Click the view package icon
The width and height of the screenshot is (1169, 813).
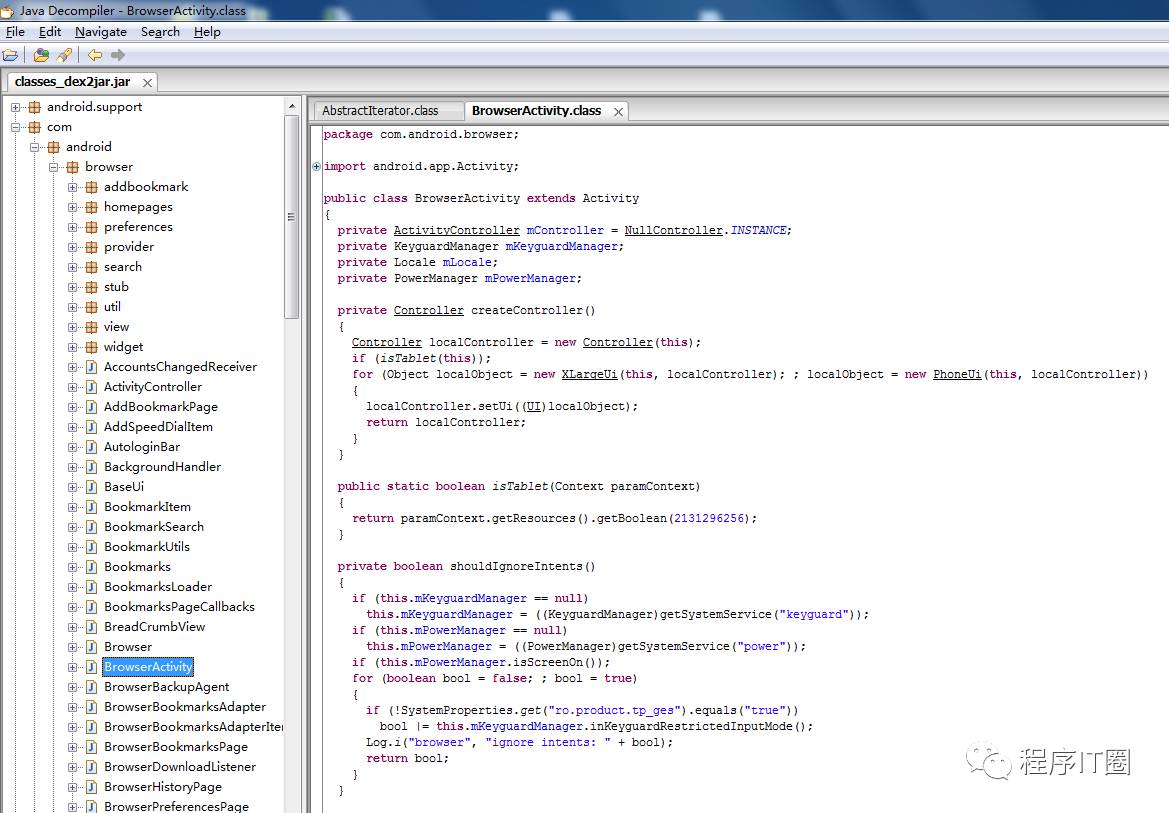click(91, 327)
